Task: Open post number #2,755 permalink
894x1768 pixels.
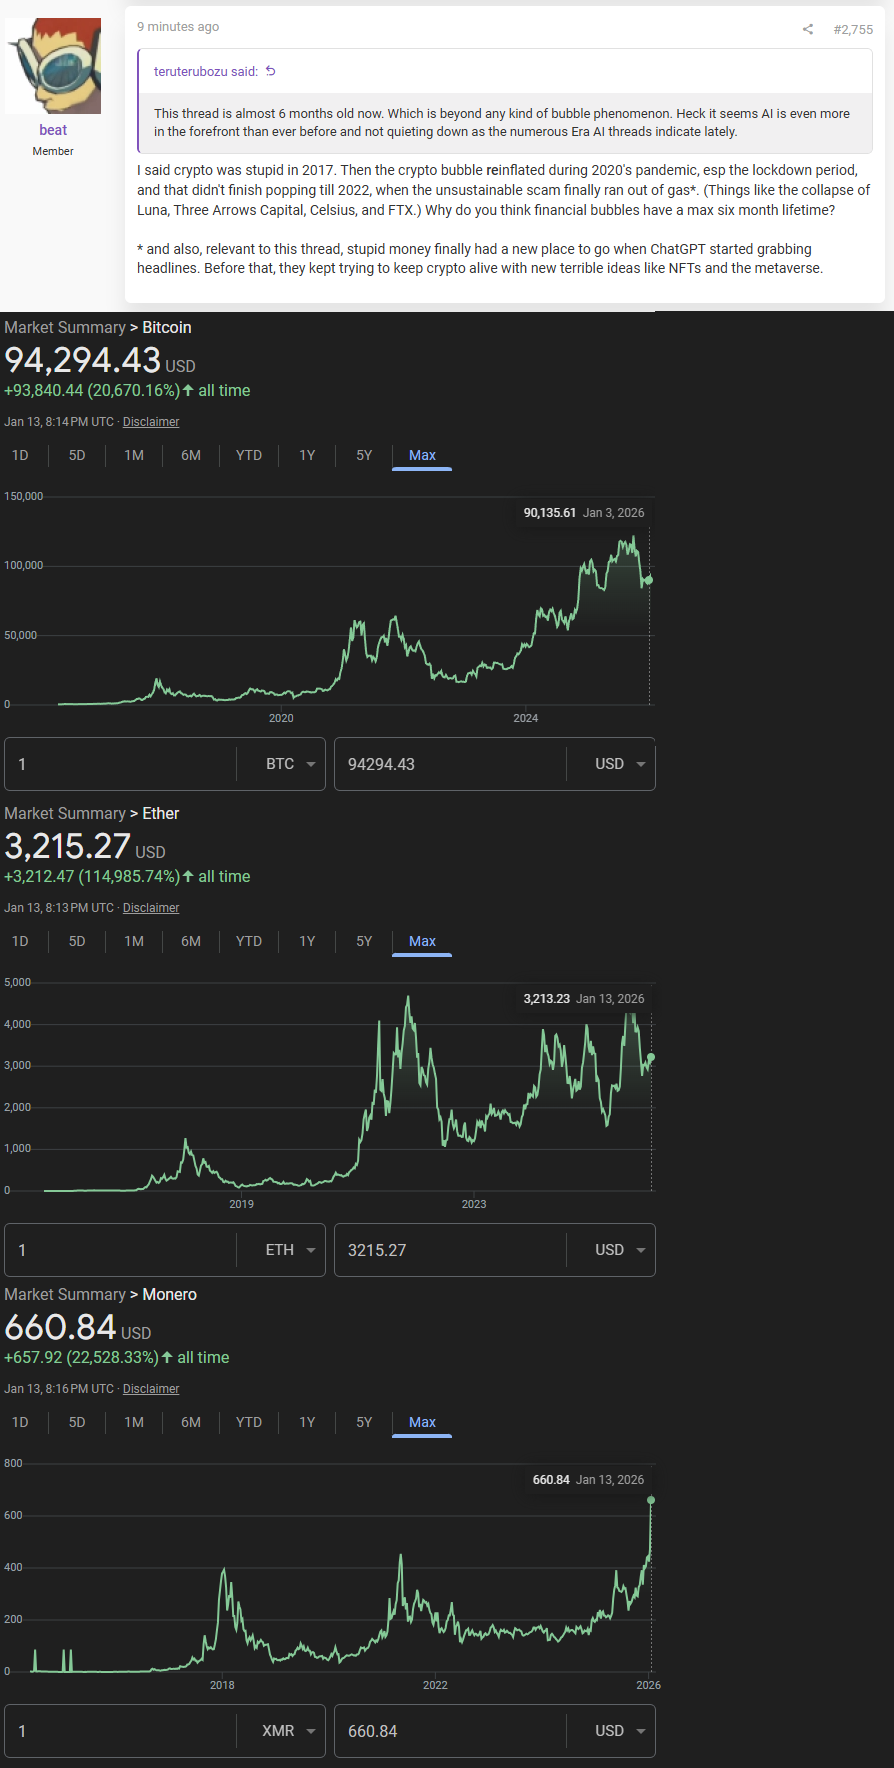Action: click(853, 29)
